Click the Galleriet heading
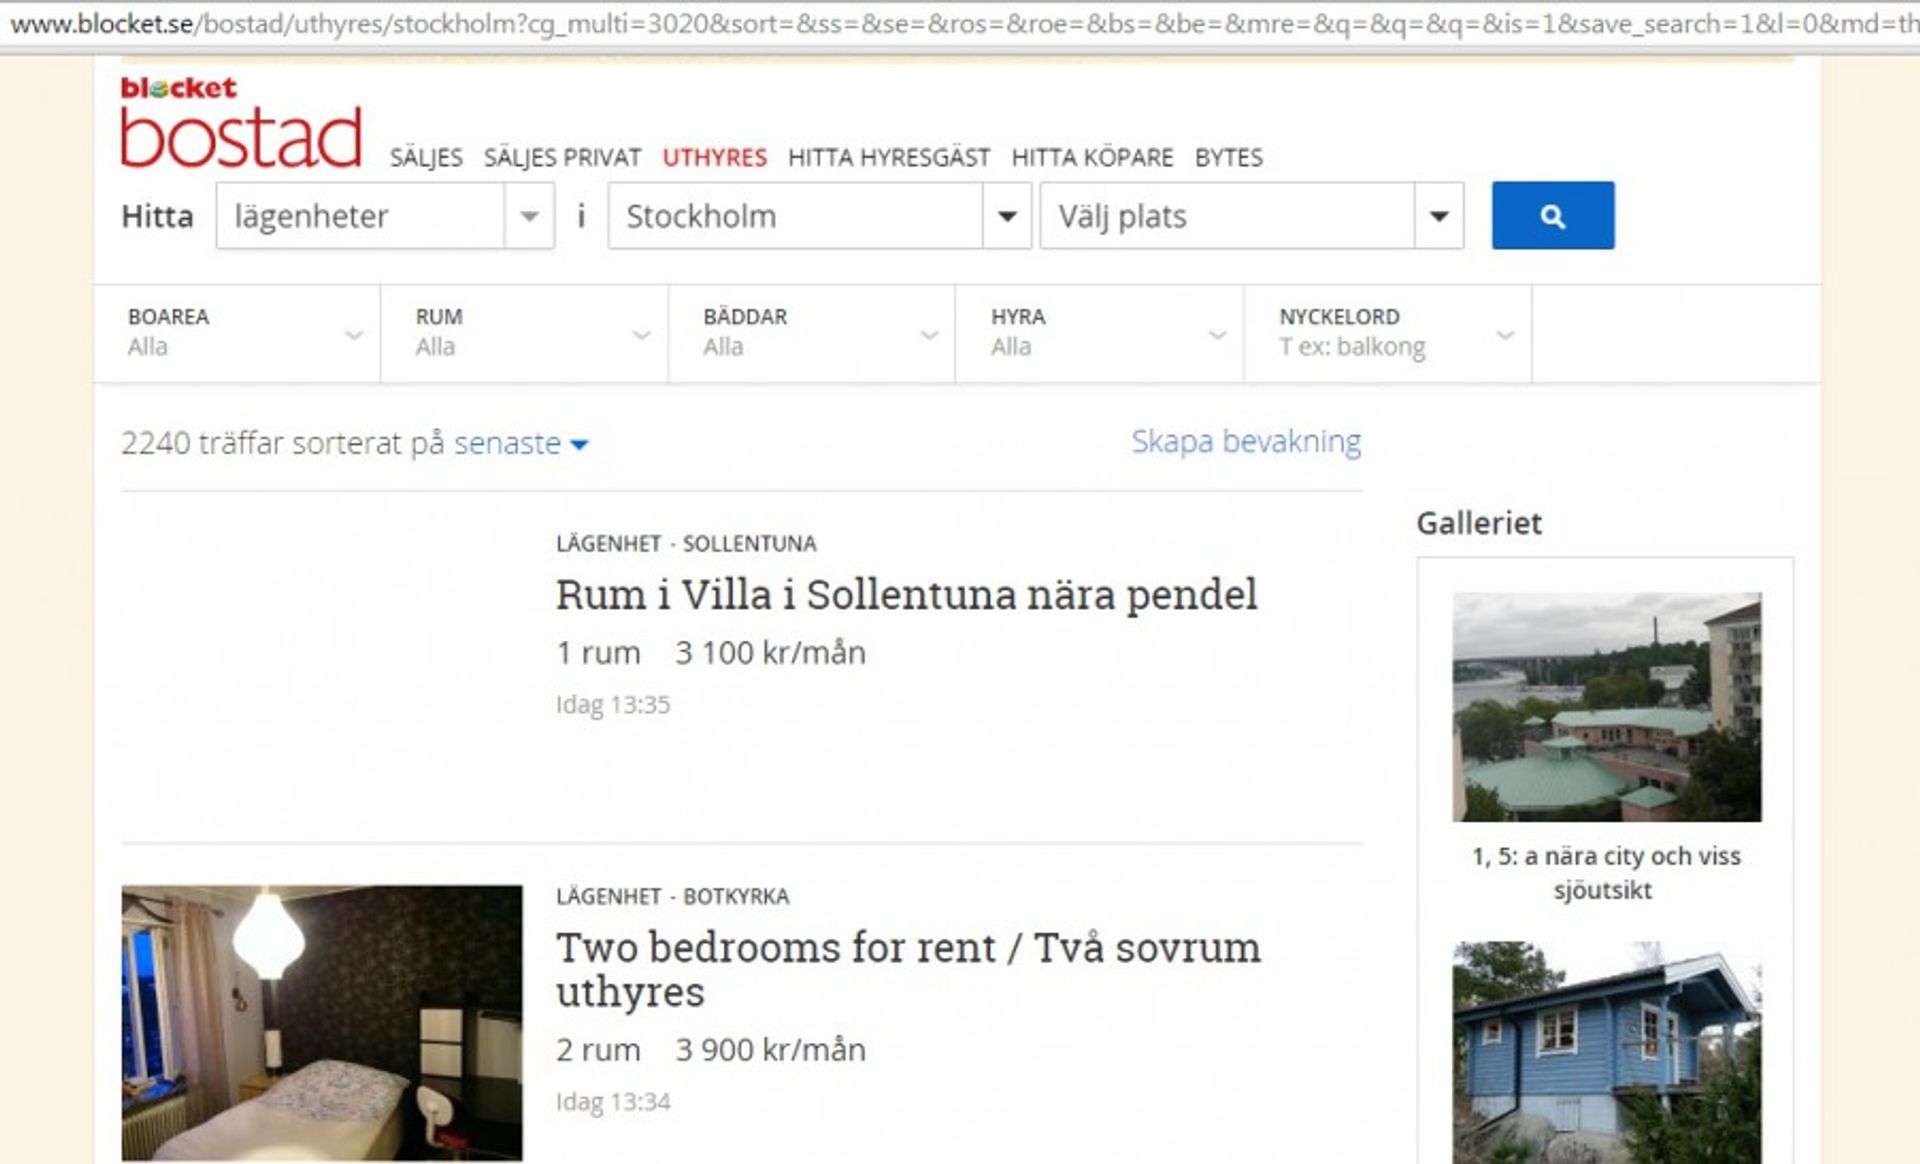This screenshot has width=1920, height=1164. click(x=1479, y=523)
